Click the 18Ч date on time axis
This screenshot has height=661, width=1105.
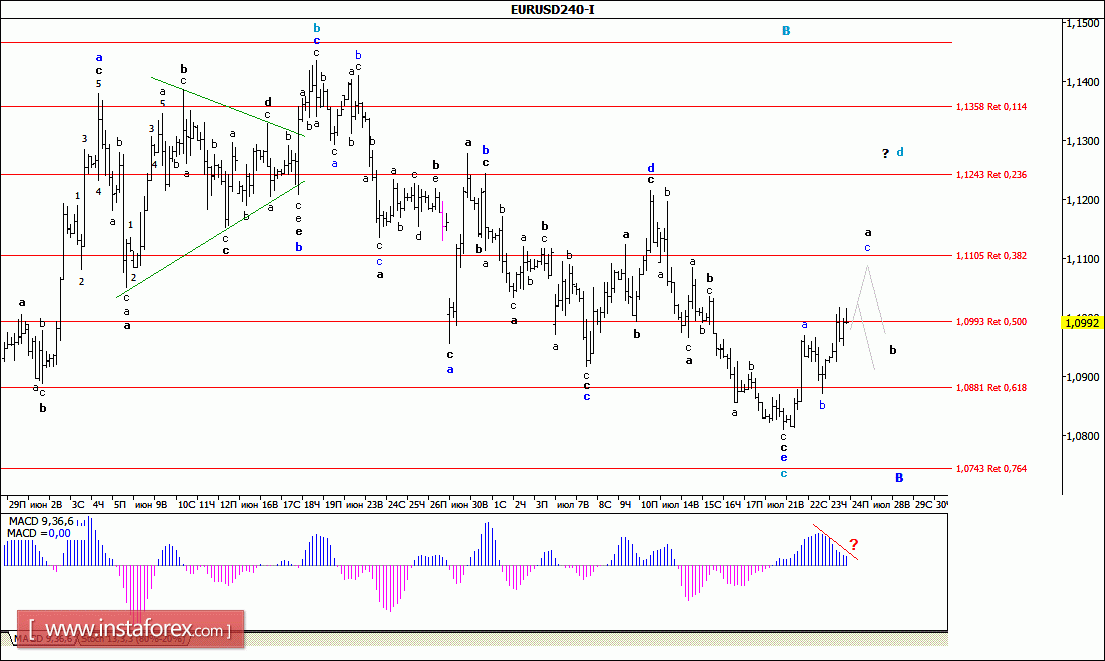click(x=314, y=506)
